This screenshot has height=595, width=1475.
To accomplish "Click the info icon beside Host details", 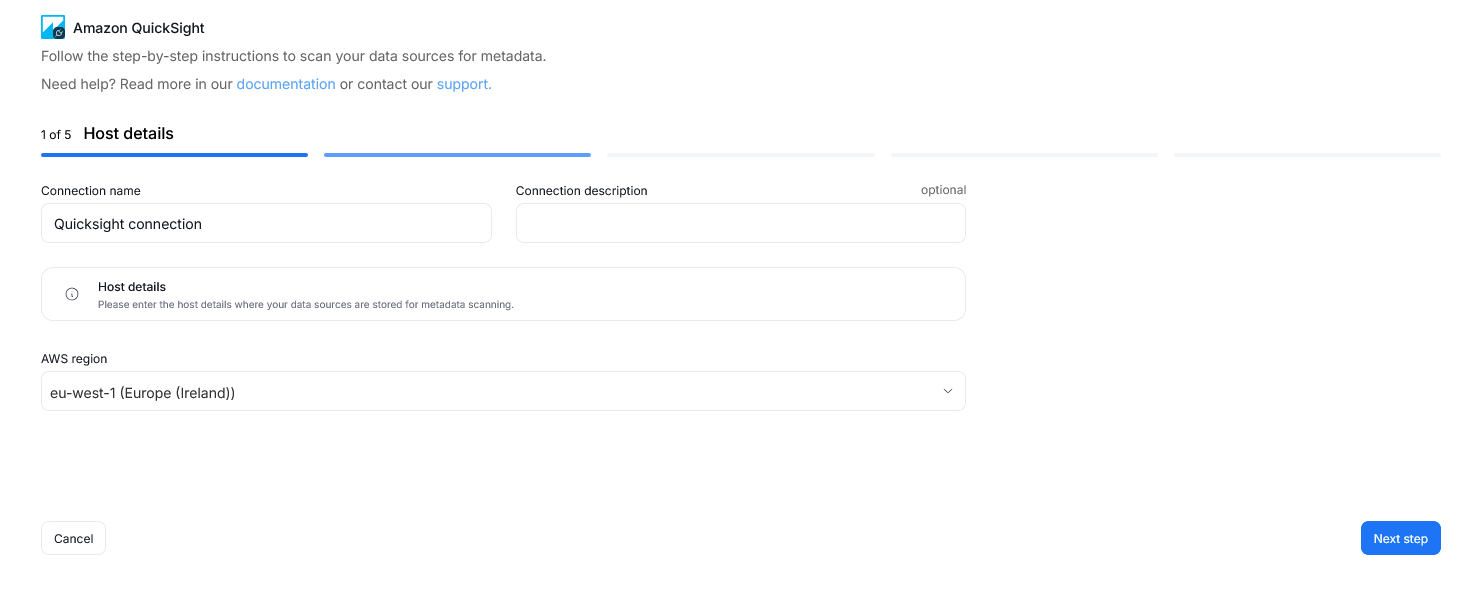I will 72,294.
